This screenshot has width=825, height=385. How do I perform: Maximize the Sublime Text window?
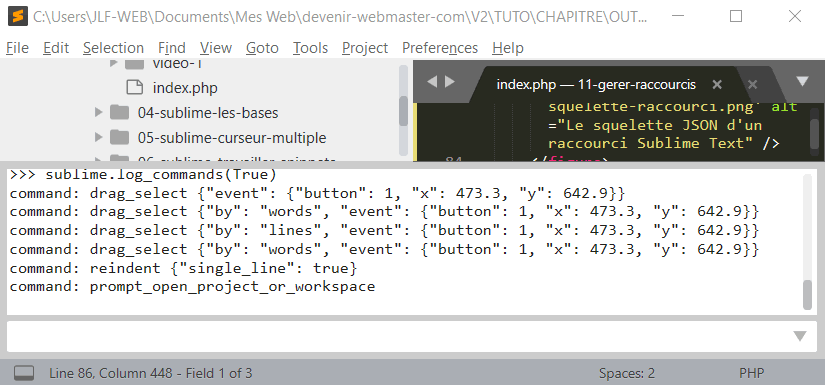(736, 16)
